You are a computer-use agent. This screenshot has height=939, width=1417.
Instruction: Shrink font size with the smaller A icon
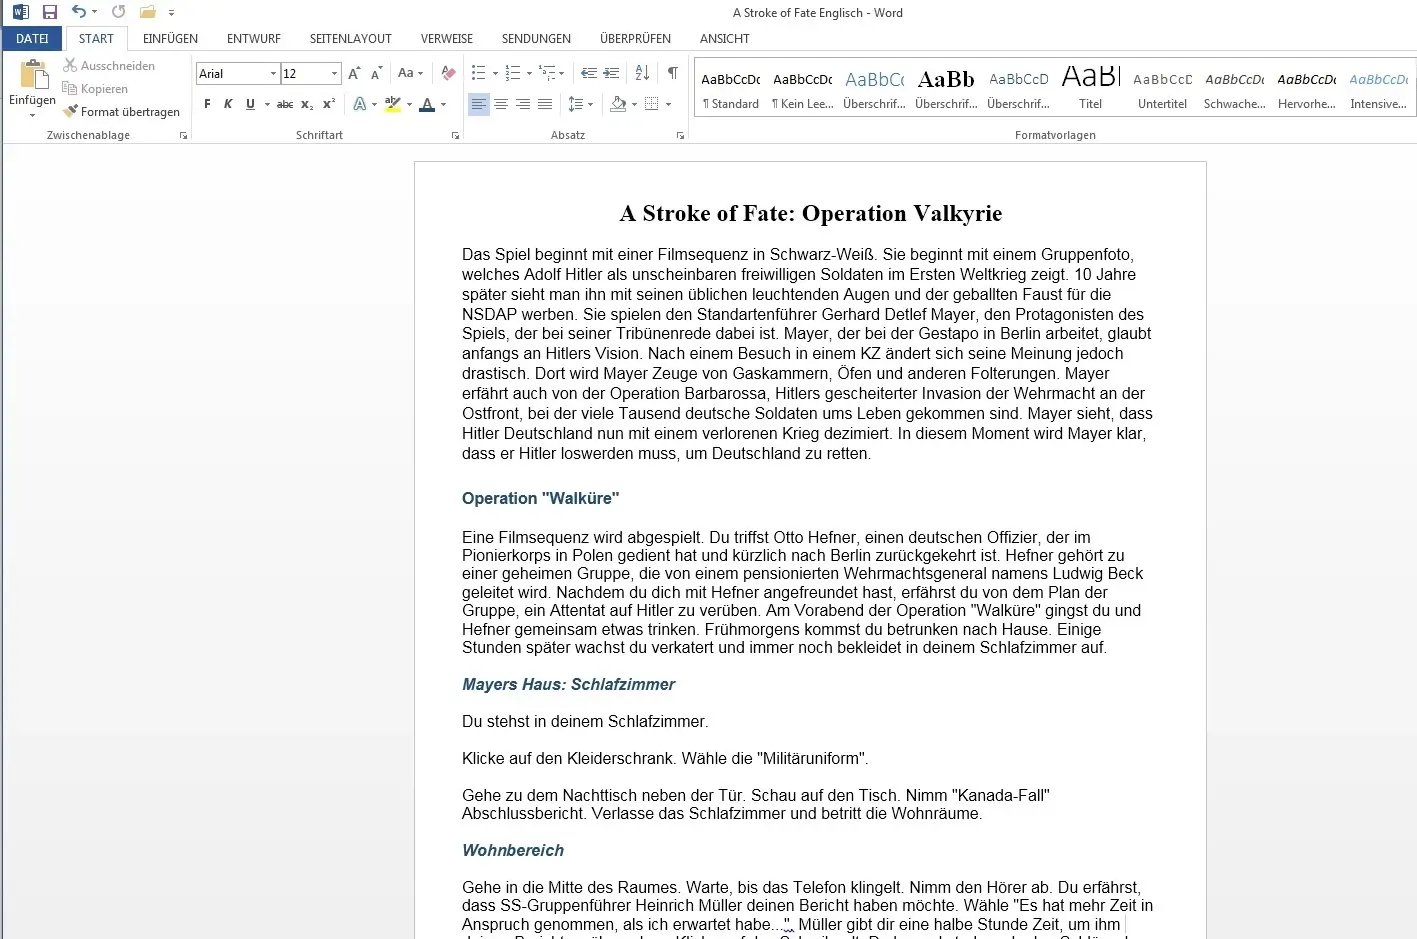pos(376,73)
